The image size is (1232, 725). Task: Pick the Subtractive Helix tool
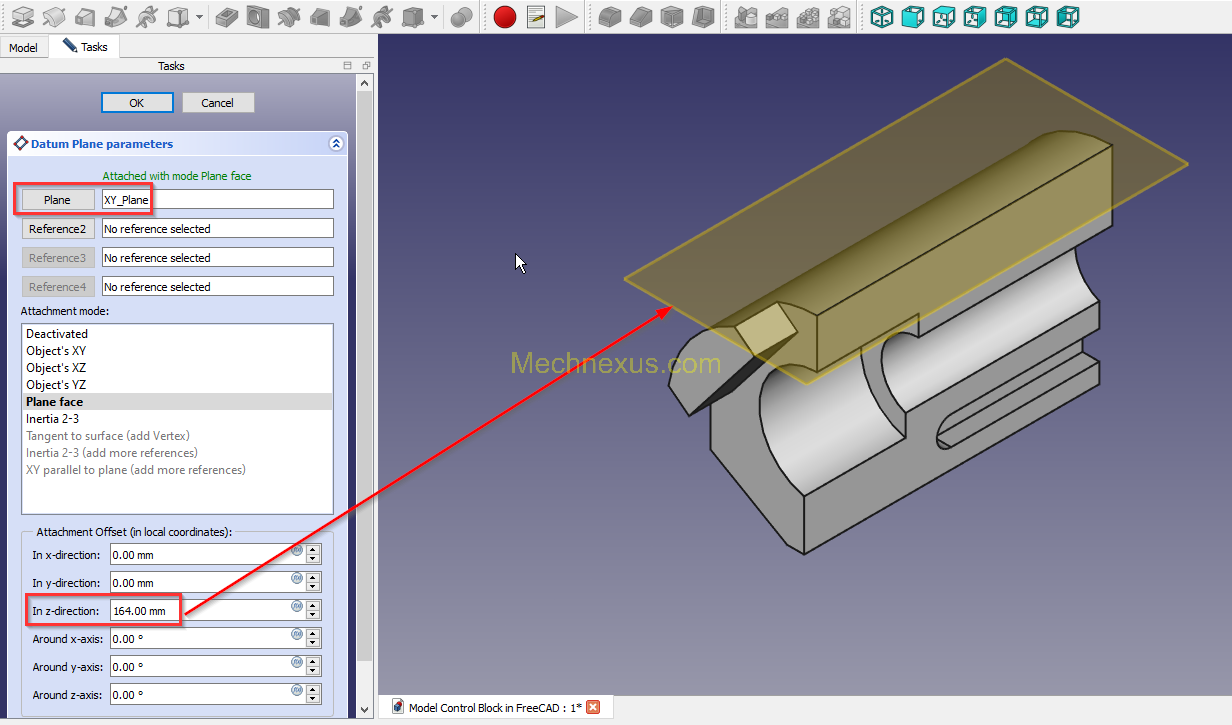pyautogui.click(x=382, y=16)
